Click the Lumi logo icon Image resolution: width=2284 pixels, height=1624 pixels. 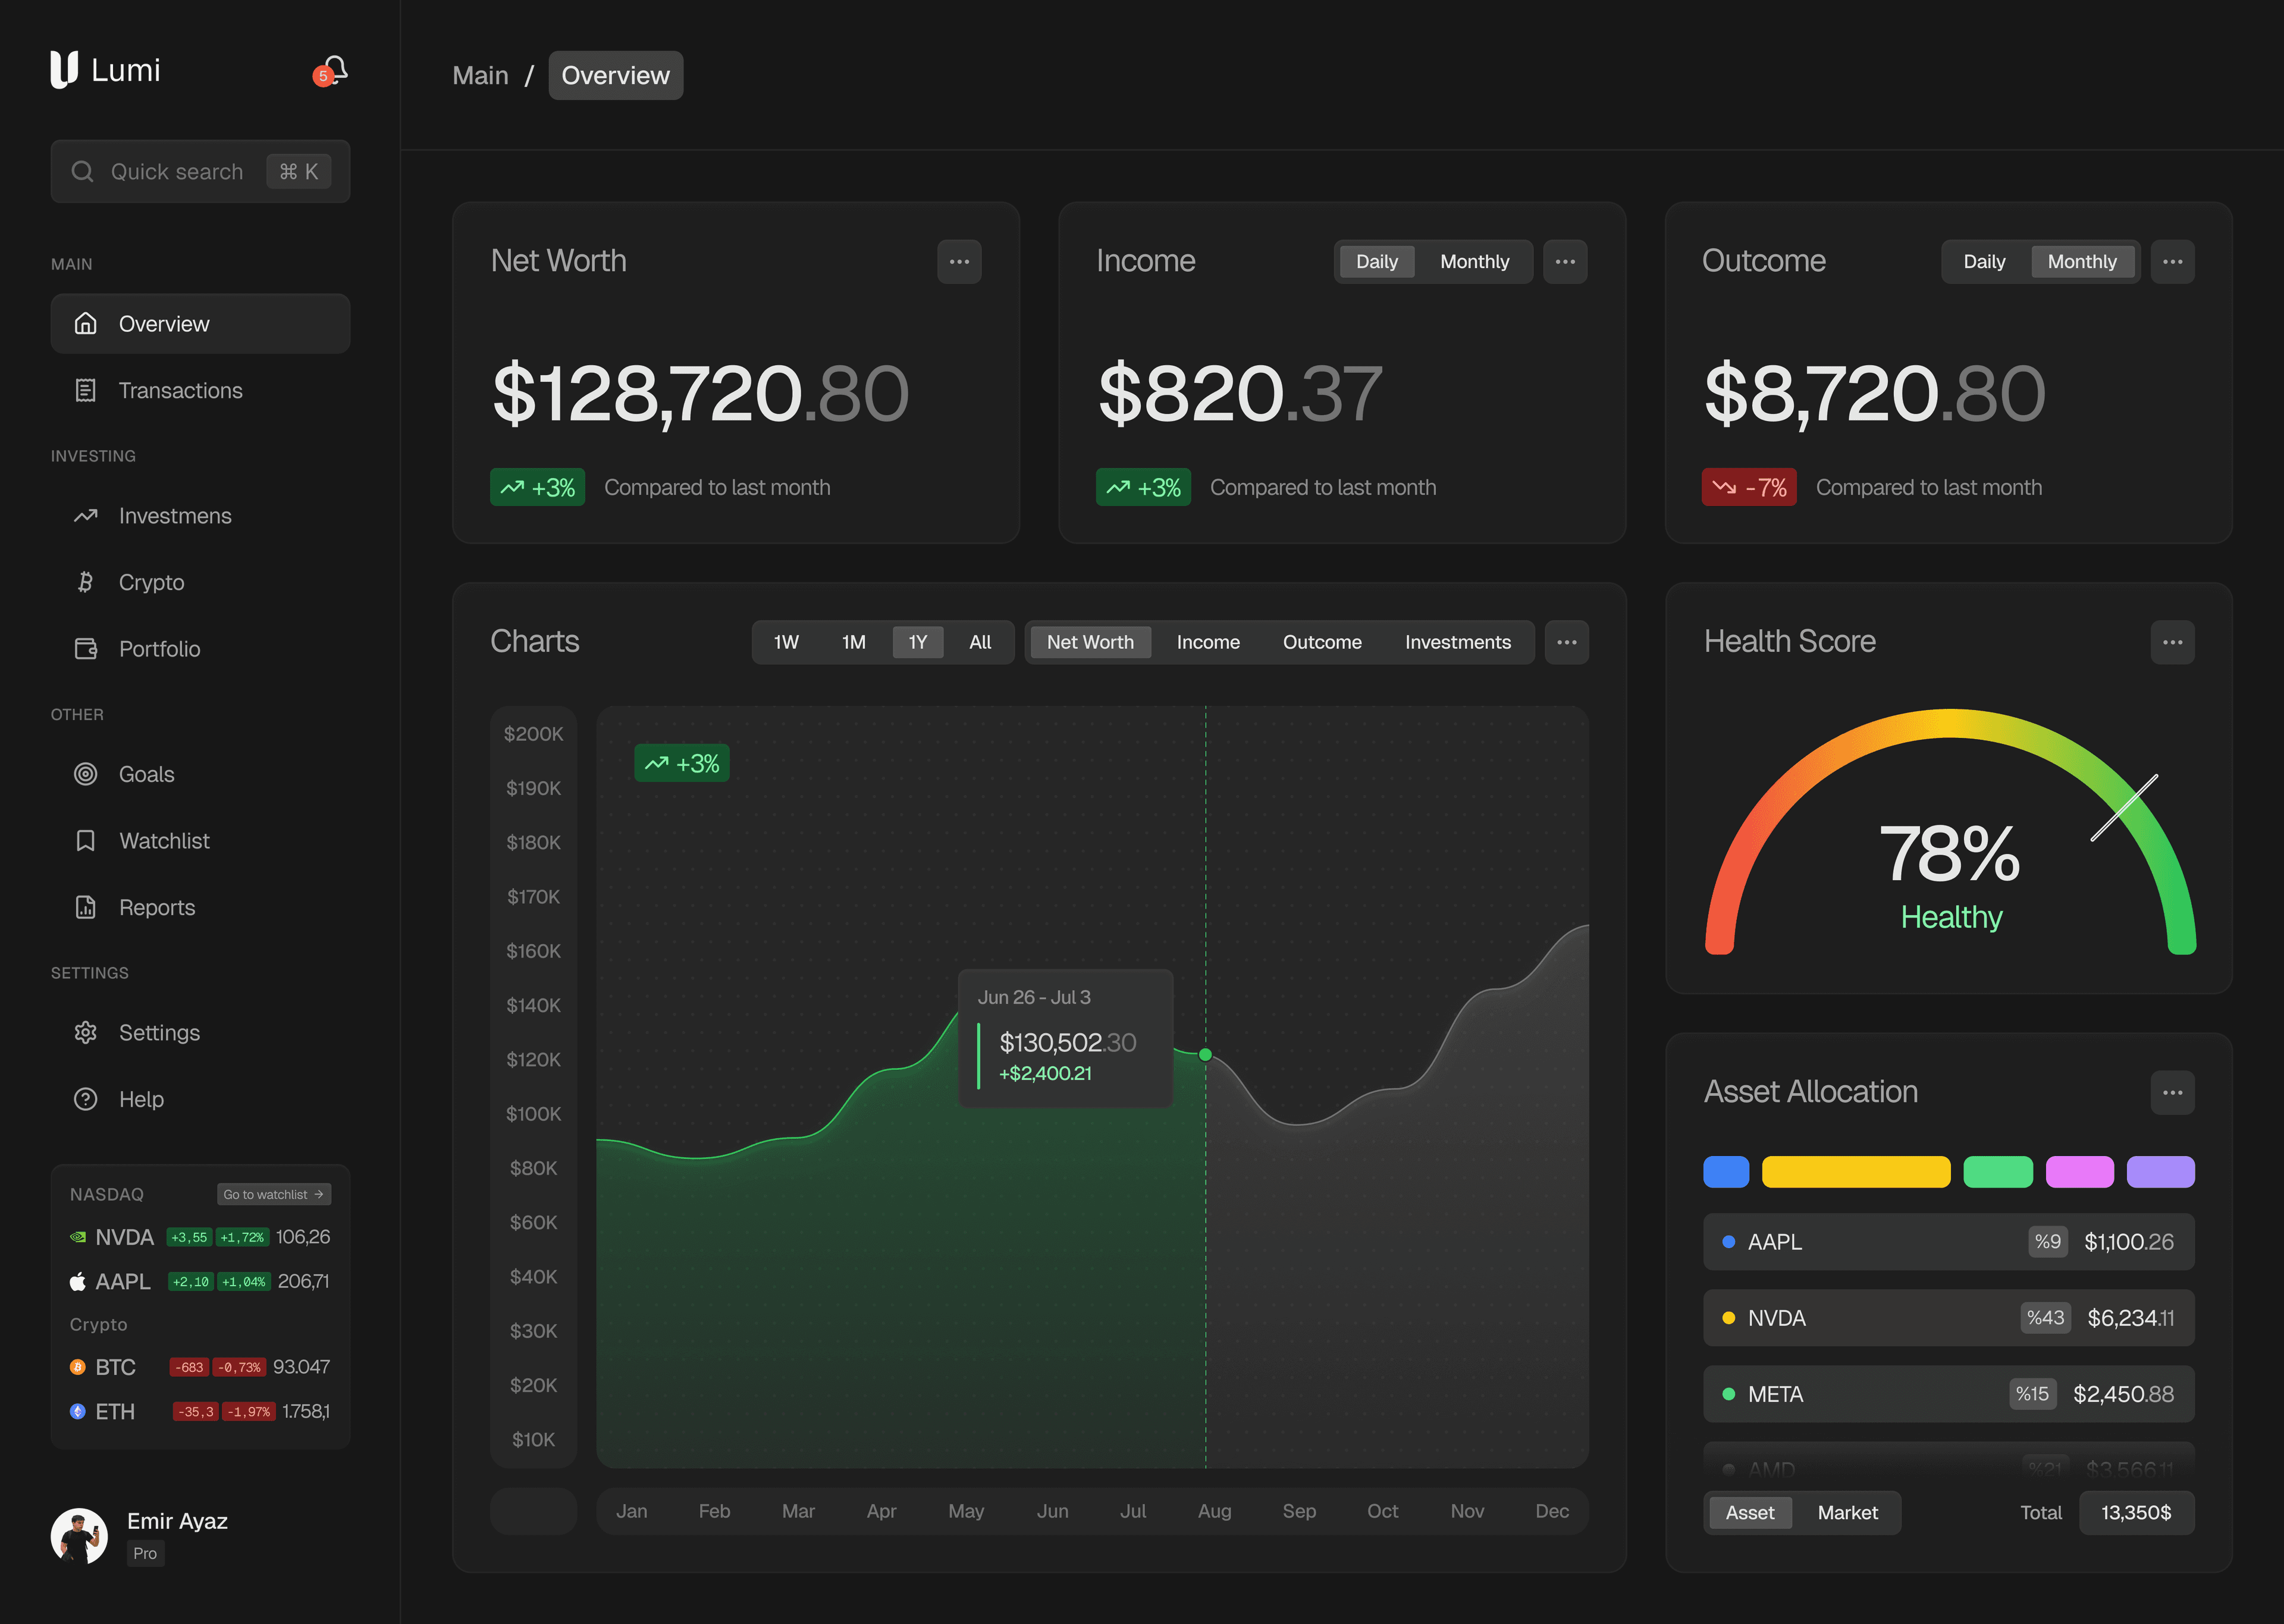(64, 70)
